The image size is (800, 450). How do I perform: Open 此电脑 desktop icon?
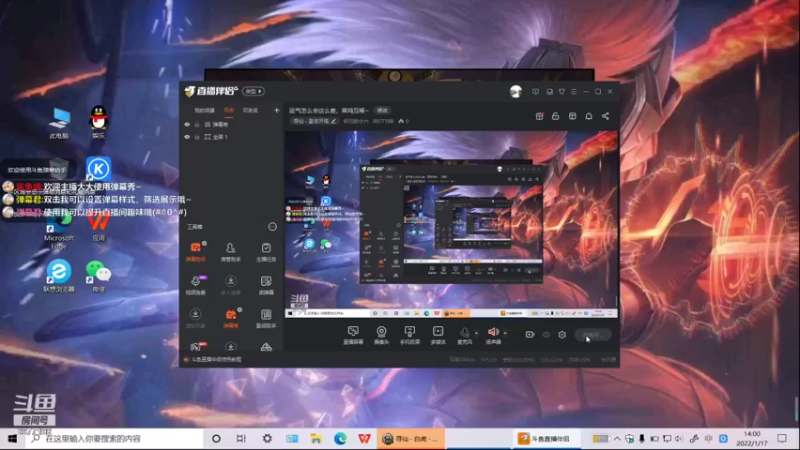(x=60, y=123)
